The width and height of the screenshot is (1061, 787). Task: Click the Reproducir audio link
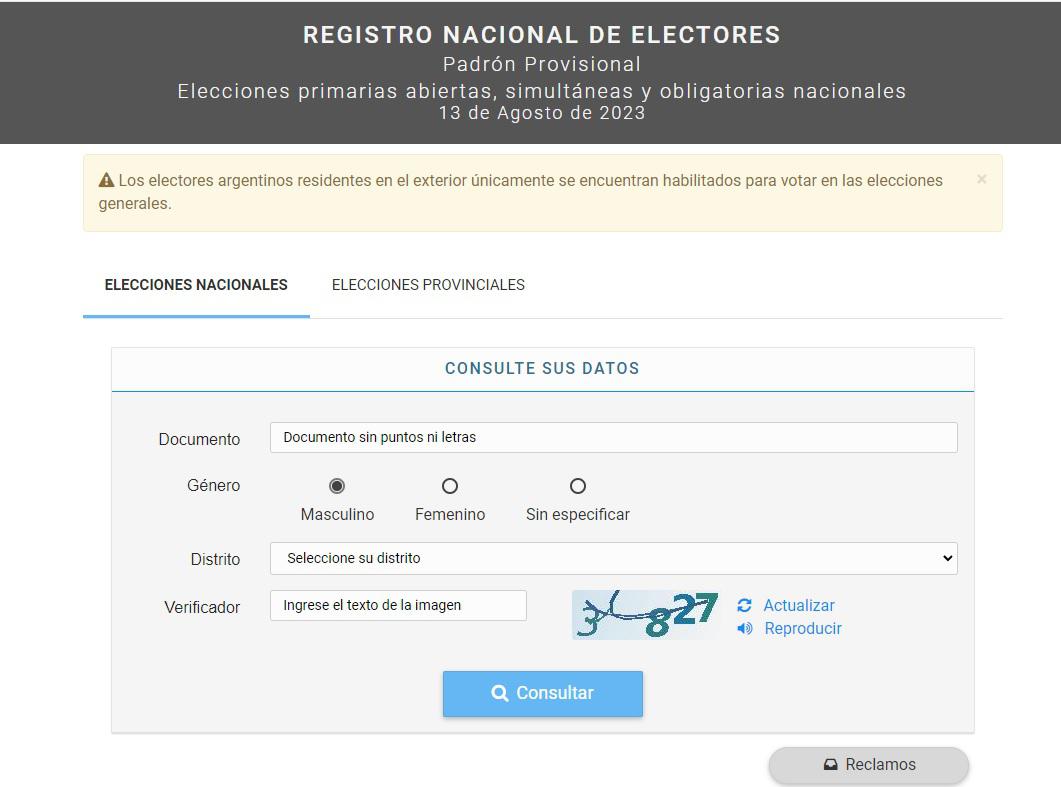[x=802, y=629]
